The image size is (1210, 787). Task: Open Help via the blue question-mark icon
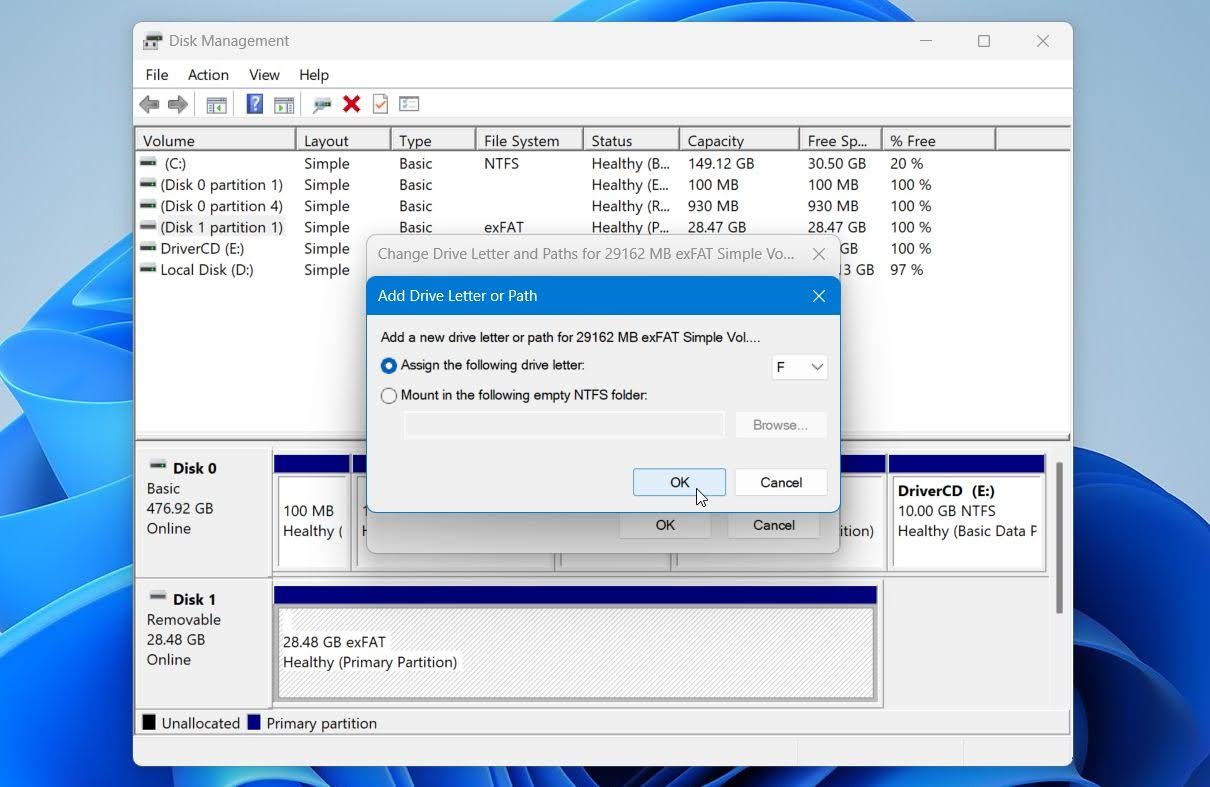[x=255, y=104]
